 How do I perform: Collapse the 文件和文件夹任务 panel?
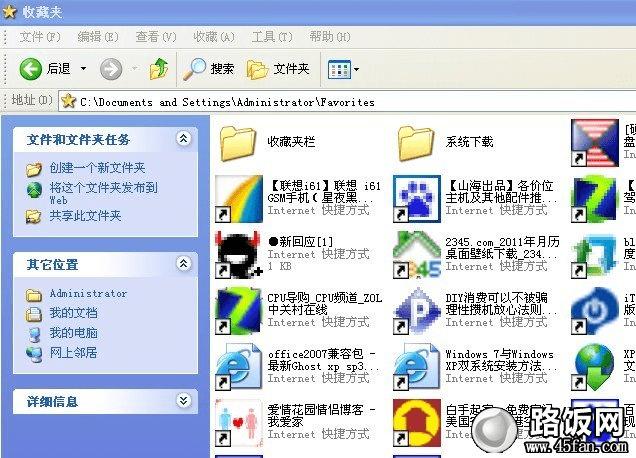tap(183, 139)
